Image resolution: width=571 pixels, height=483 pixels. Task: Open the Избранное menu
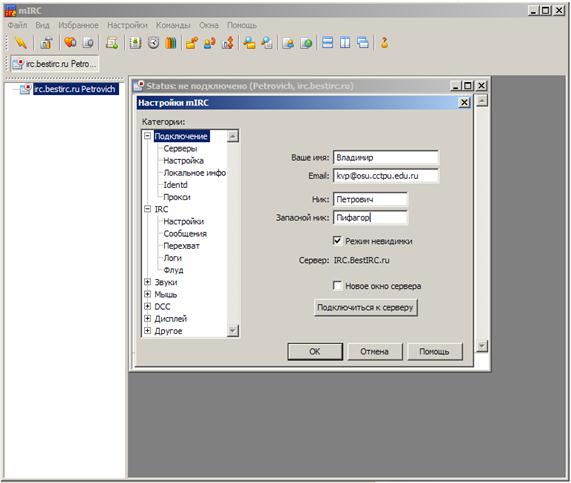coord(78,25)
